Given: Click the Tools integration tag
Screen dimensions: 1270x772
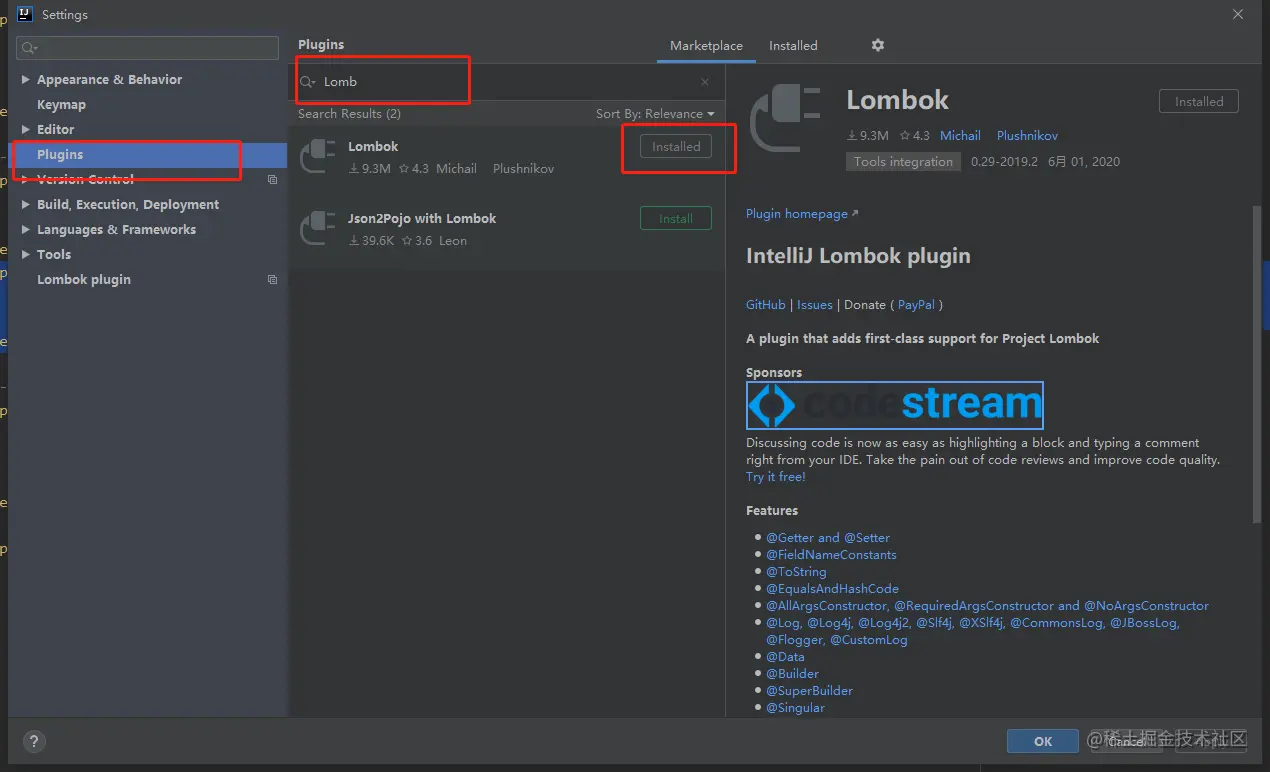Looking at the screenshot, I should click(x=903, y=162).
